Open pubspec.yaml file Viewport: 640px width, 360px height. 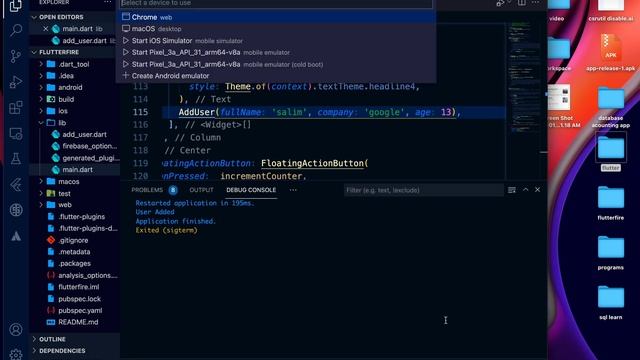tap(79, 311)
